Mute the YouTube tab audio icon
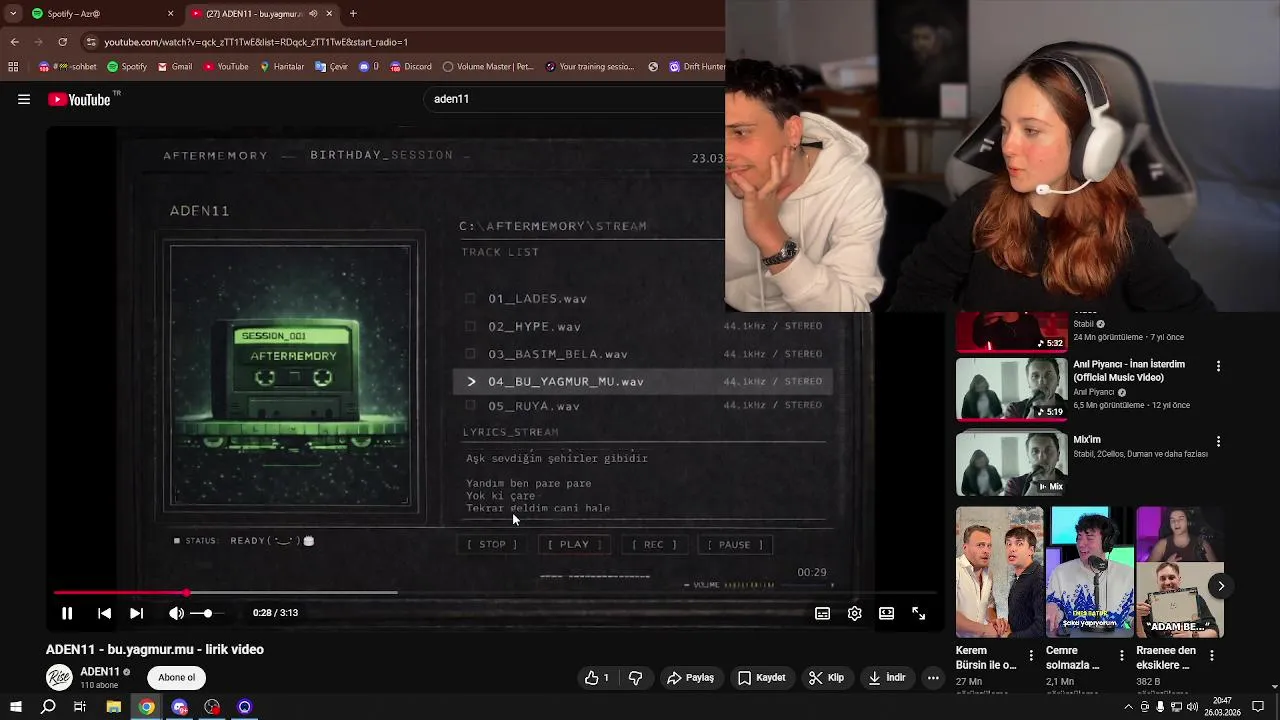 (313, 14)
